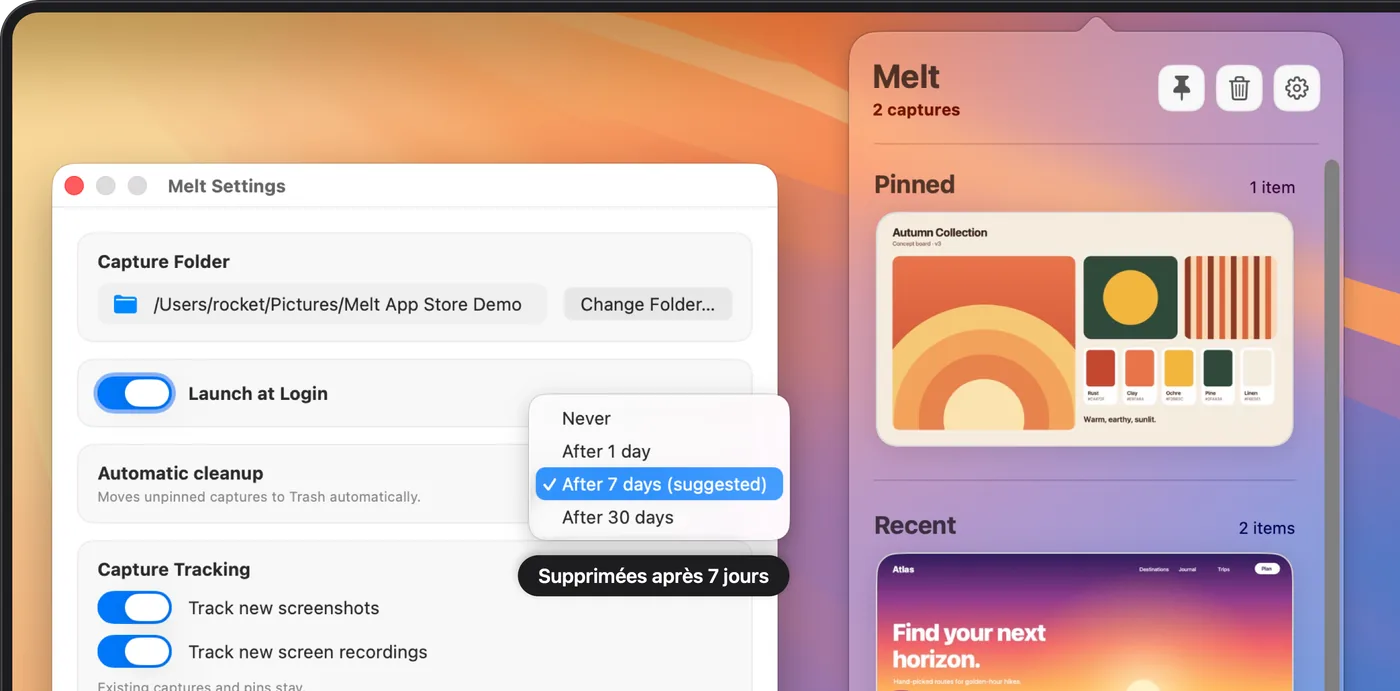
Task: Open the pinned Autumn Collection thumbnail
Action: (1084, 329)
